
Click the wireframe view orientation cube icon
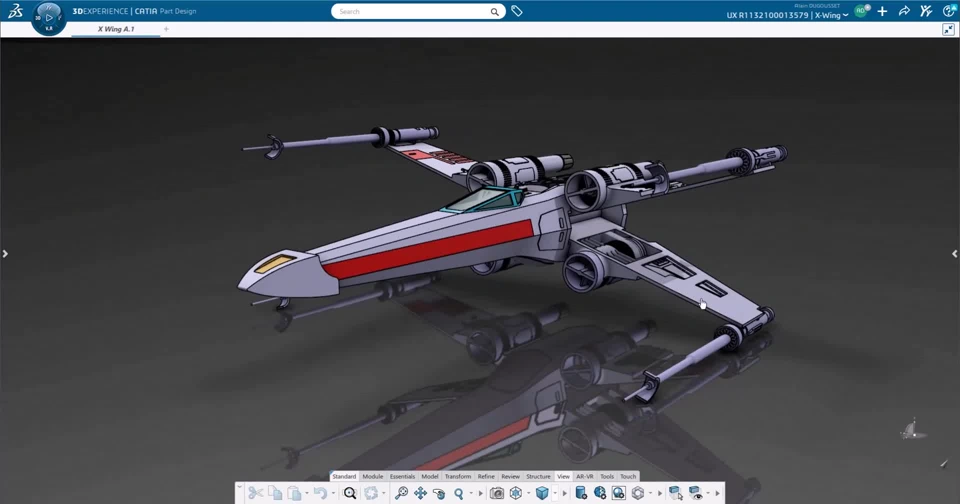pyautogui.click(x=516, y=493)
